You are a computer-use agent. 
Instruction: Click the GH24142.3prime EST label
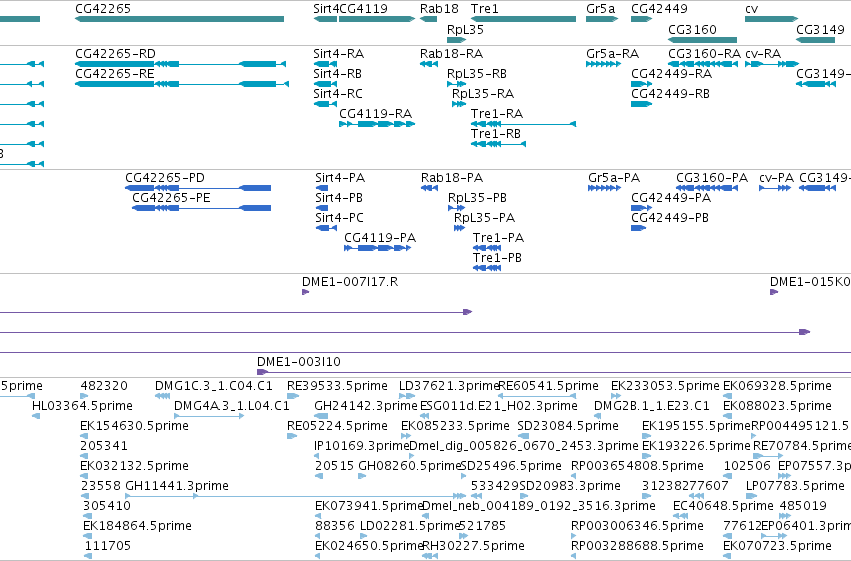[366, 406]
